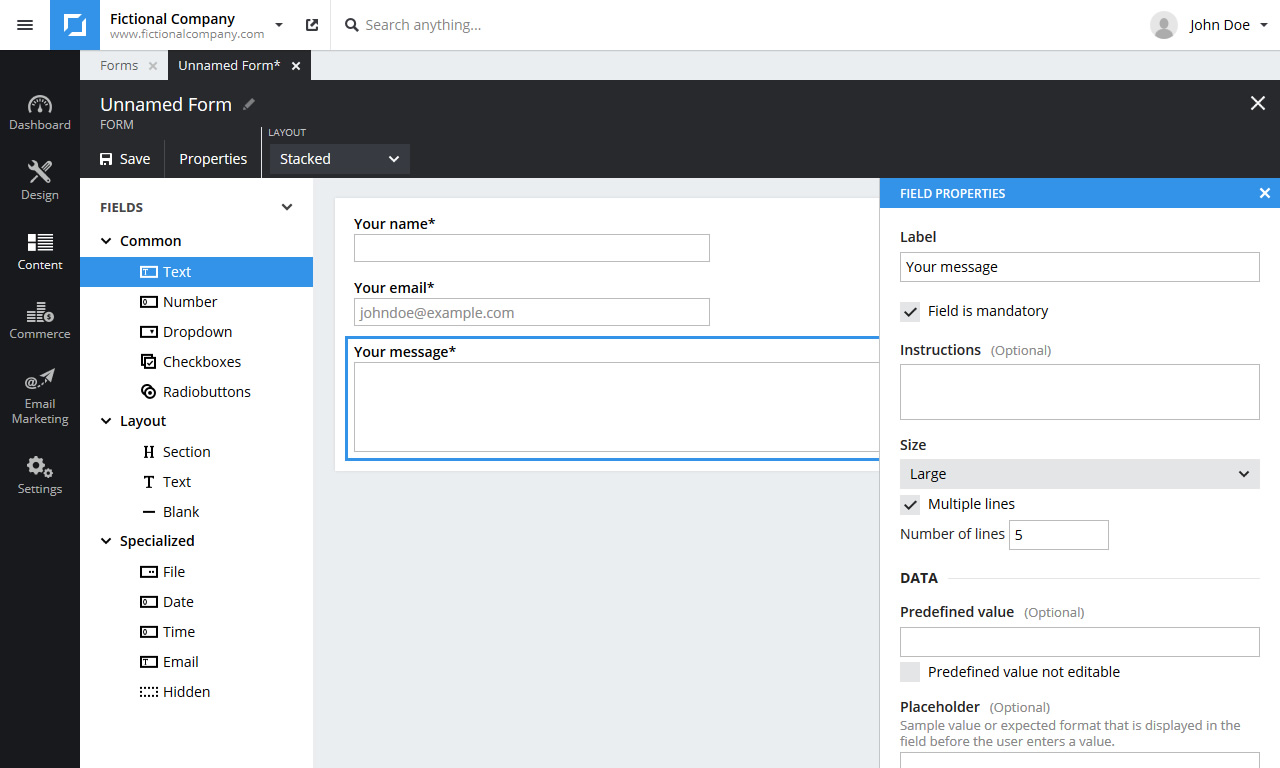Toggle the Multiple lines checkbox
The height and width of the screenshot is (768, 1280).
910,504
